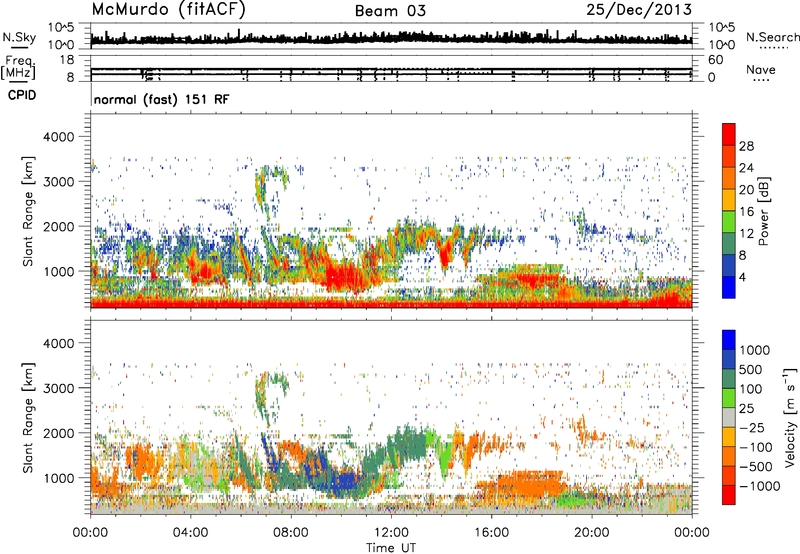The height and width of the screenshot is (554, 800).
Task: Click the light green segment of Power colorbar
Action: pyautogui.click(x=729, y=222)
